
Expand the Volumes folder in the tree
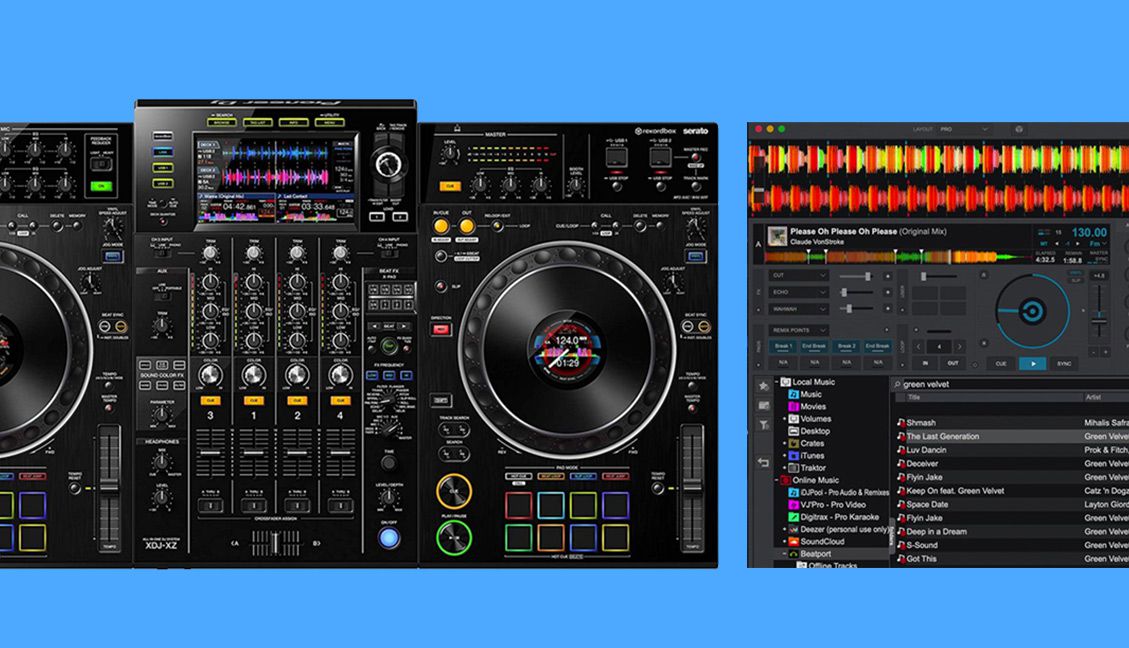point(785,419)
